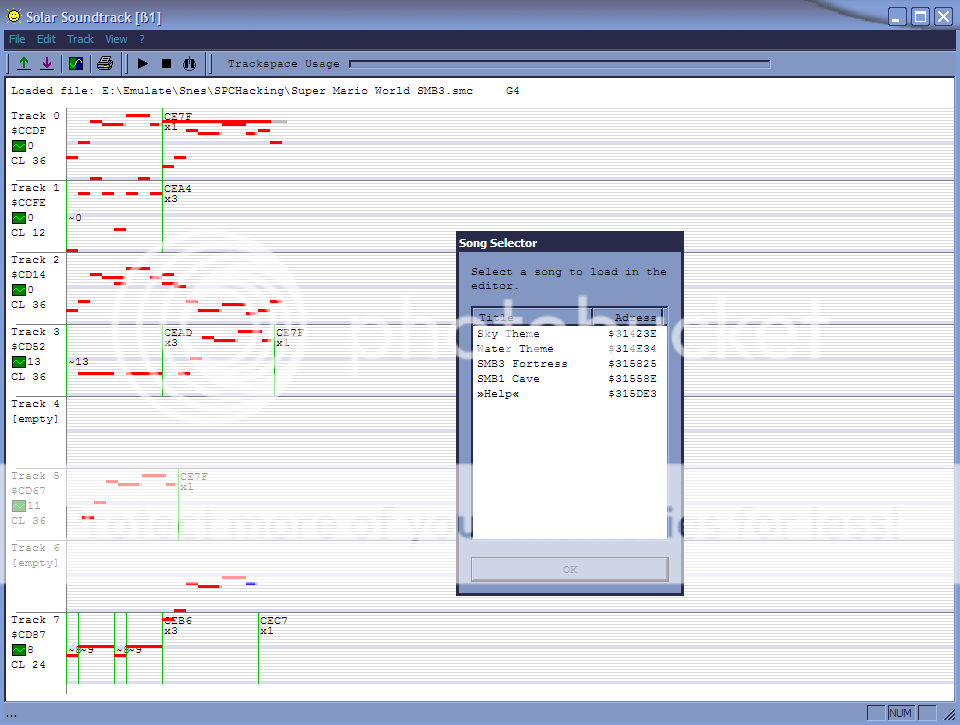This screenshot has height=725, width=960.
Task: Click the Trackspace Usage progress bar
Action: point(560,64)
